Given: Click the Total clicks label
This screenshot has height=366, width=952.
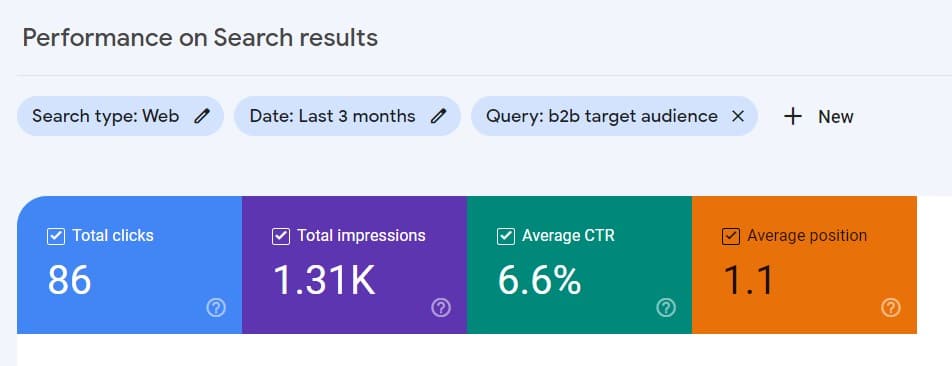Looking at the screenshot, I should tap(113, 236).
